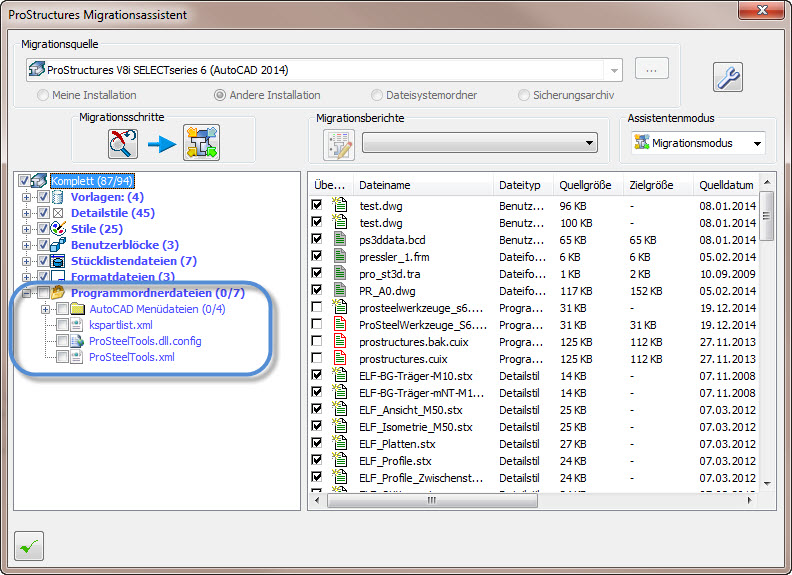This screenshot has width=792, height=575.
Task: Click the Programmordnerdateien folder icon
Action: pyautogui.click(x=58, y=293)
